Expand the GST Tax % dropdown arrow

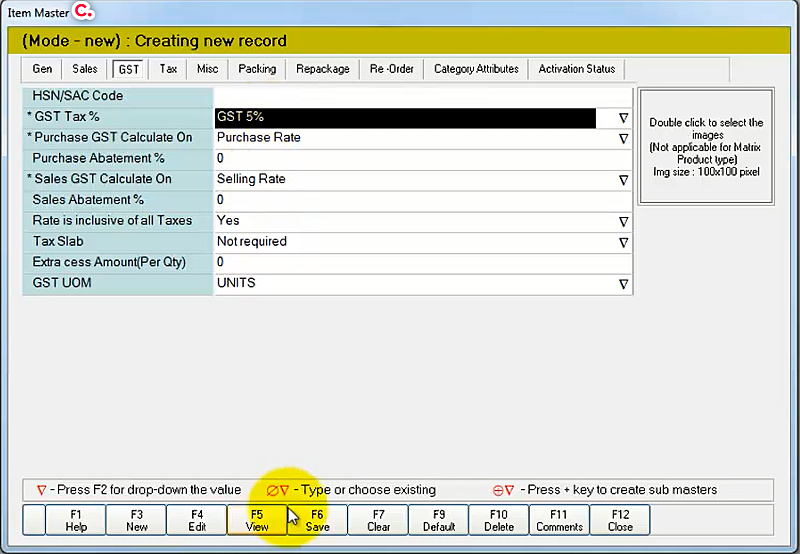pyautogui.click(x=623, y=118)
